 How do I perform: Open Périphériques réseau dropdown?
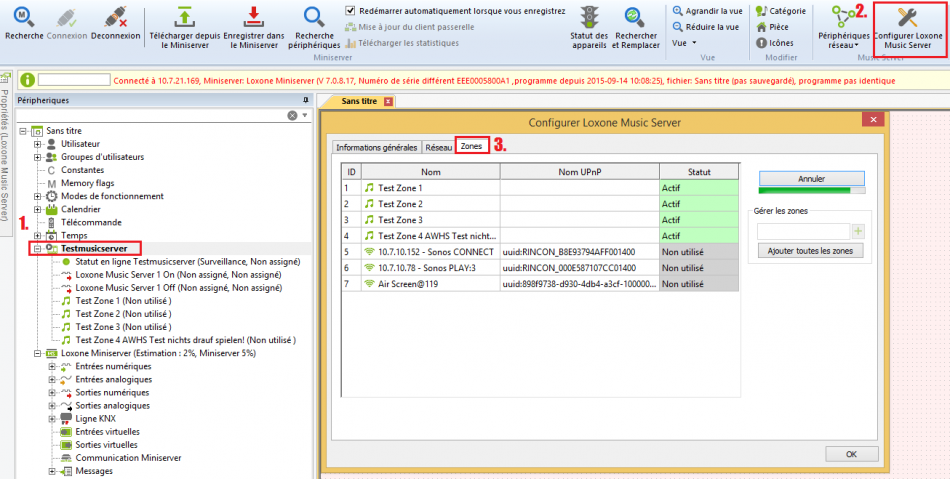[x=842, y=40]
